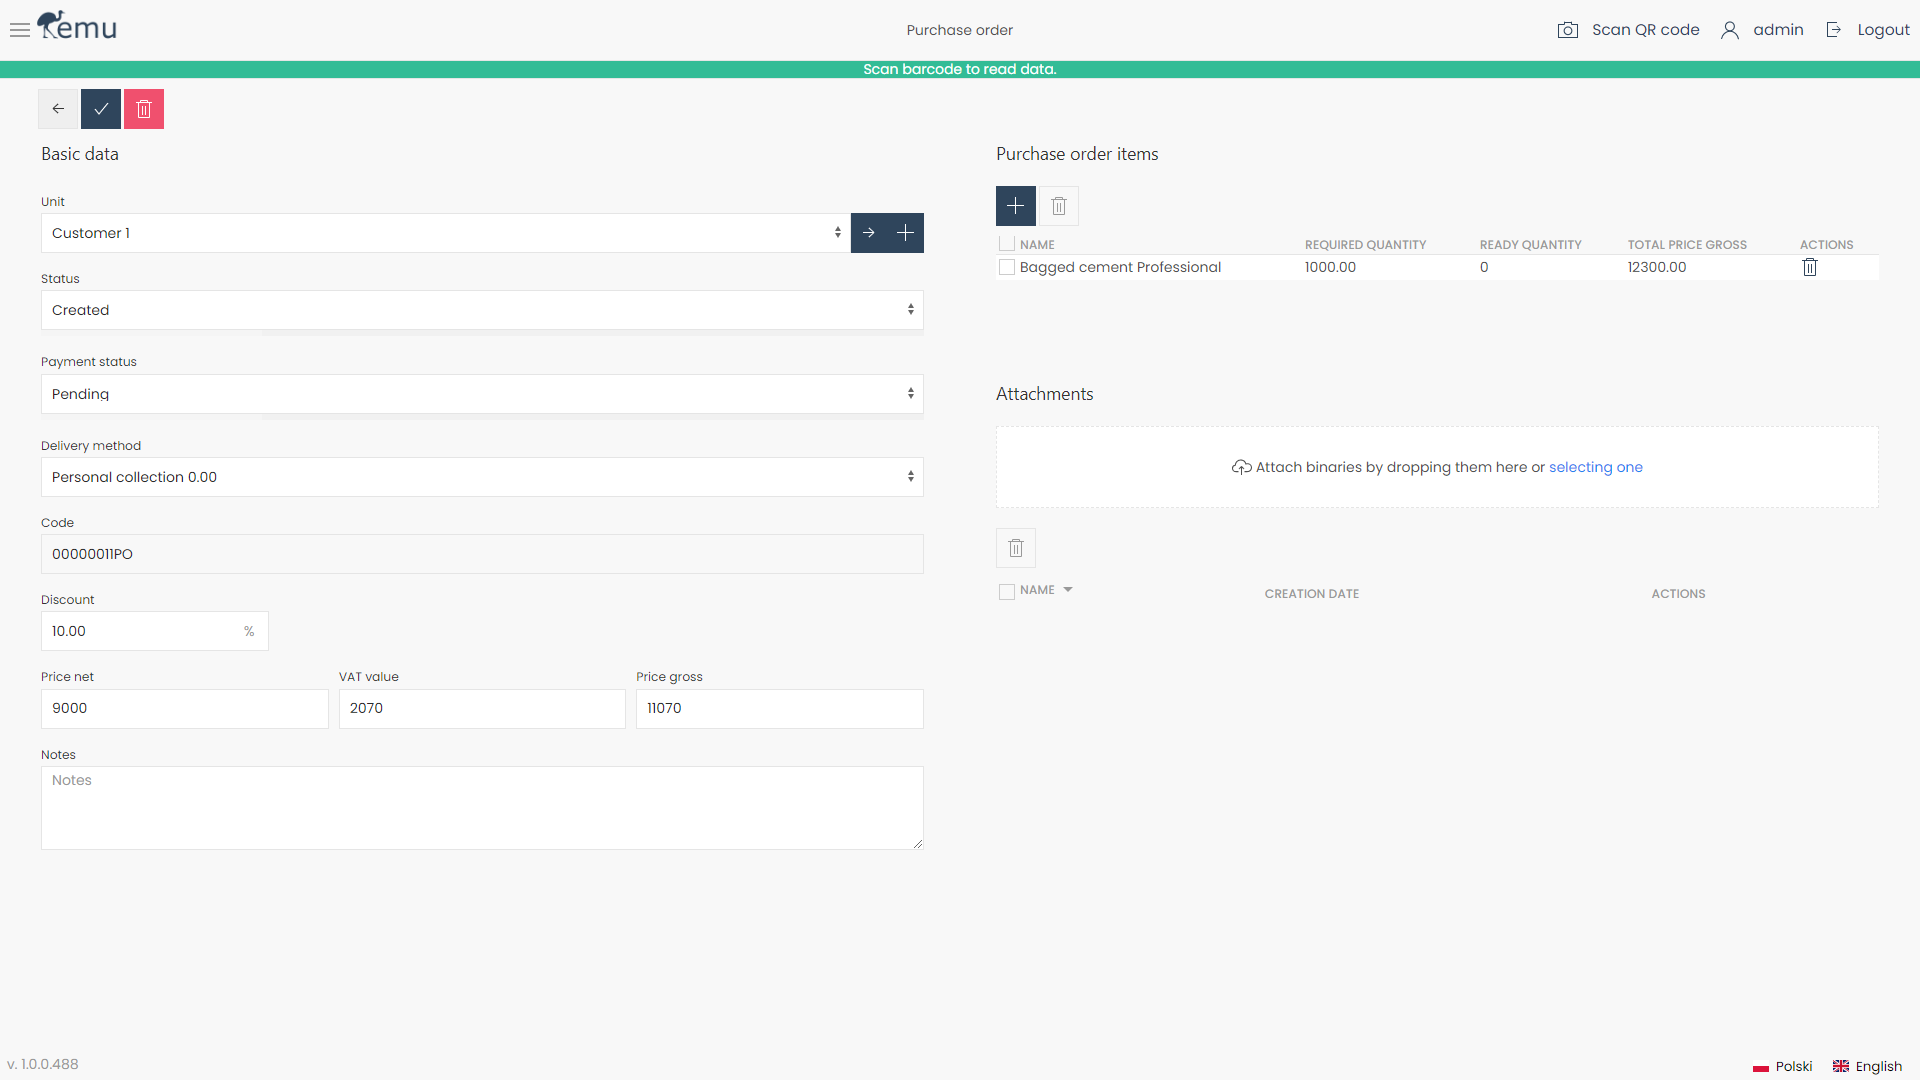The width and height of the screenshot is (1920, 1080).
Task: Open the selected Customer 1 unit details
Action: 868,233
